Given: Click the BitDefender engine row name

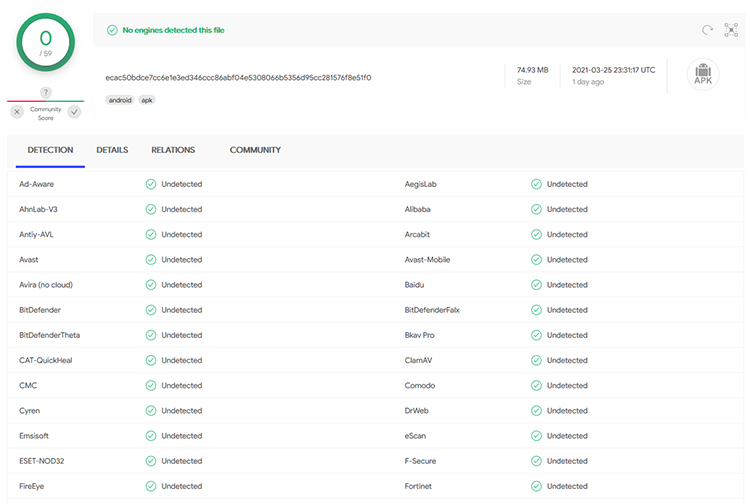Looking at the screenshot, I should [40, 310].
